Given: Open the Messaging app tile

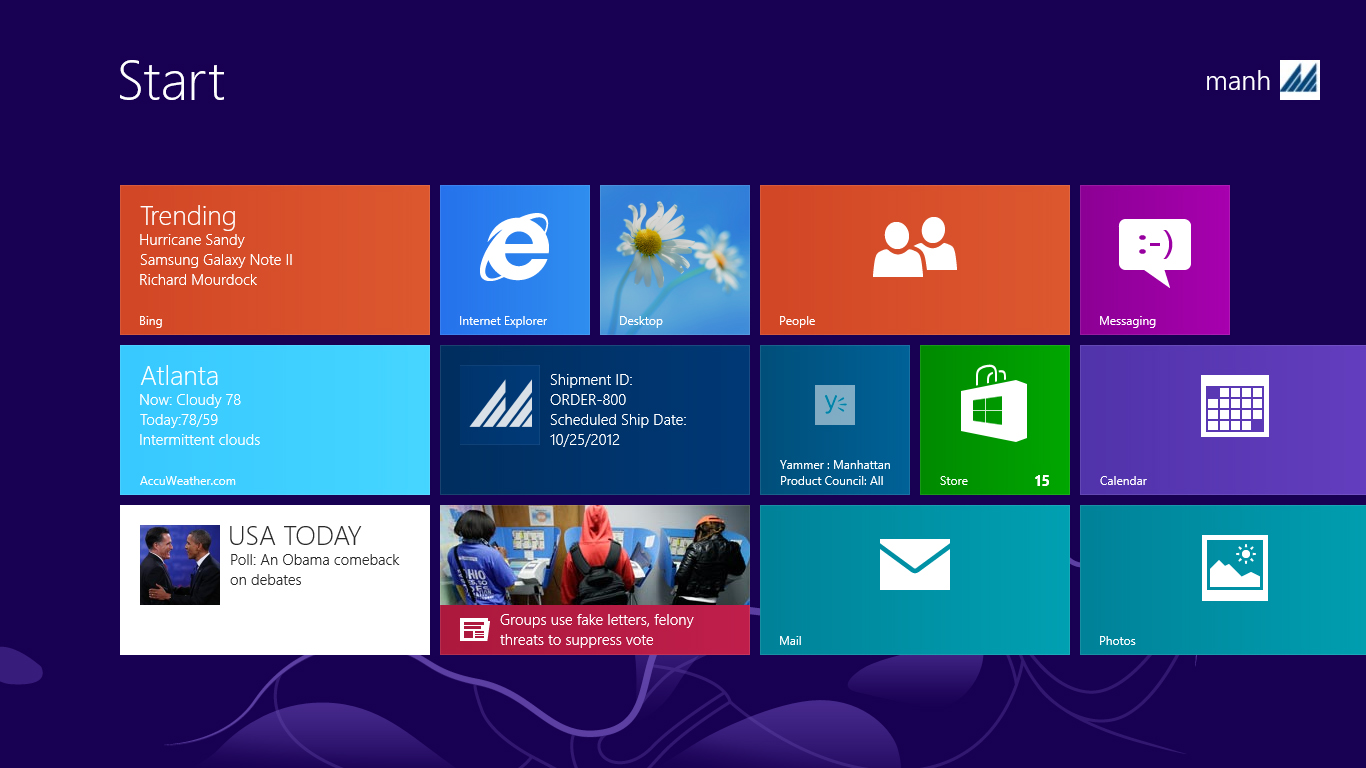Looking at the screenshot, I should click(x=1154, y=259).
